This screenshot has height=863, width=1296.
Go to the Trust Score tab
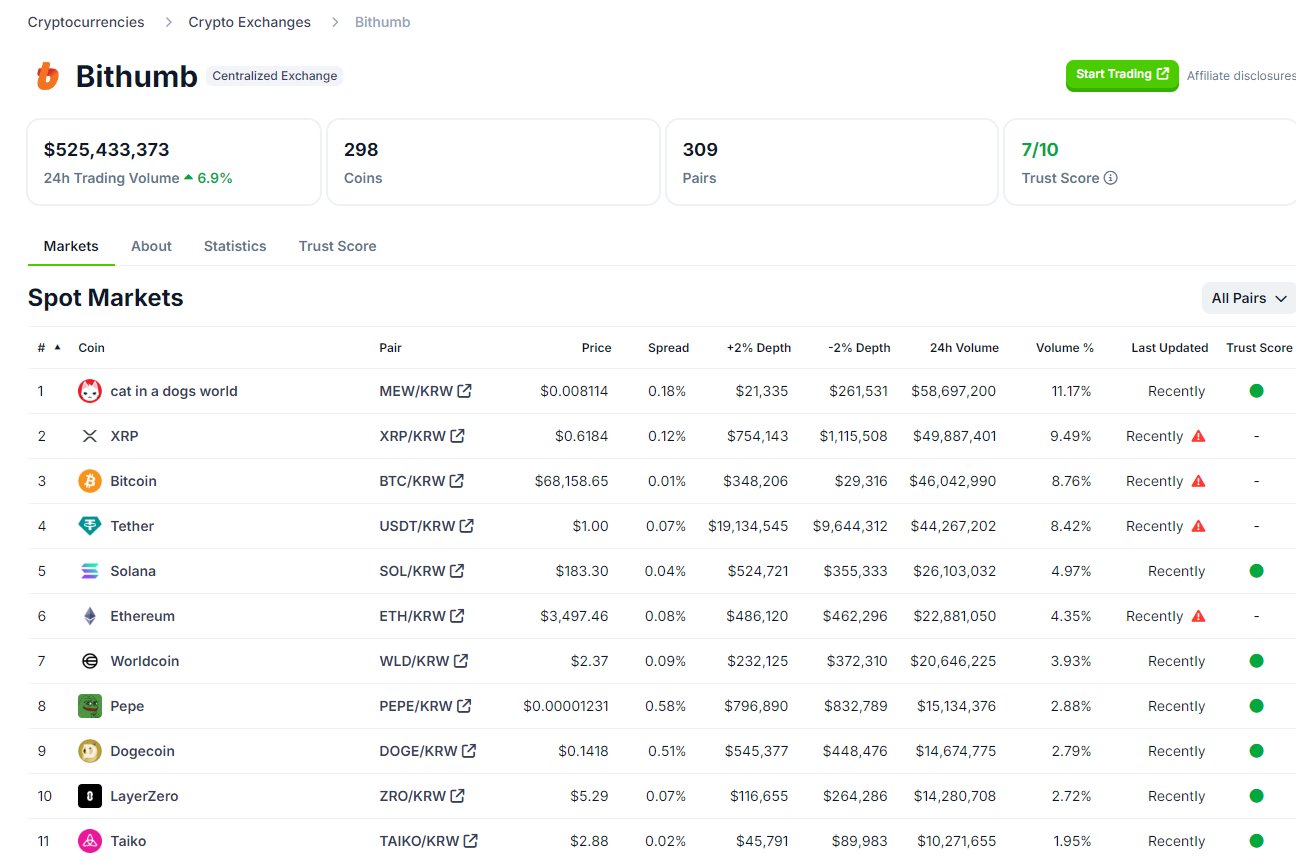[x=337, y=246]
